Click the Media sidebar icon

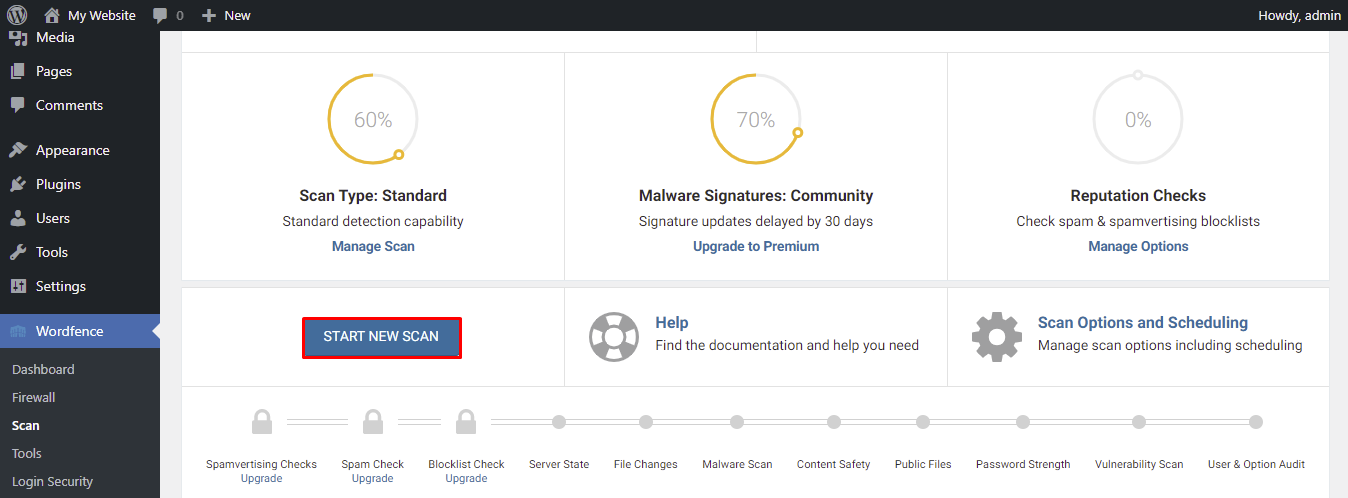18,38
